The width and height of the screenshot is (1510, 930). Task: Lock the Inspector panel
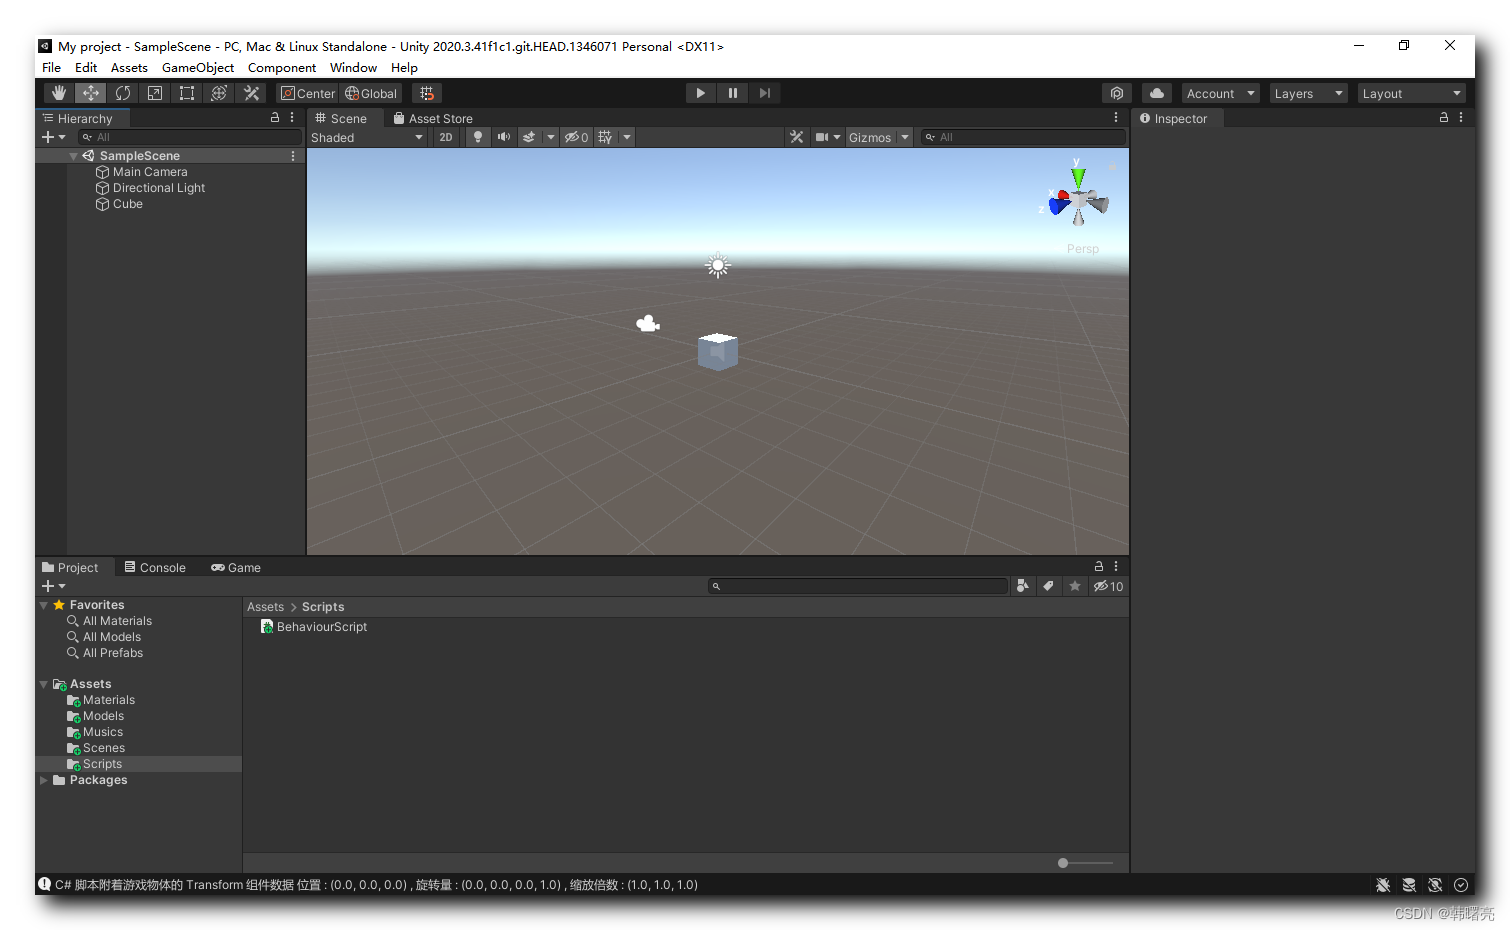pyautogui.click(x=1444, y=117)
